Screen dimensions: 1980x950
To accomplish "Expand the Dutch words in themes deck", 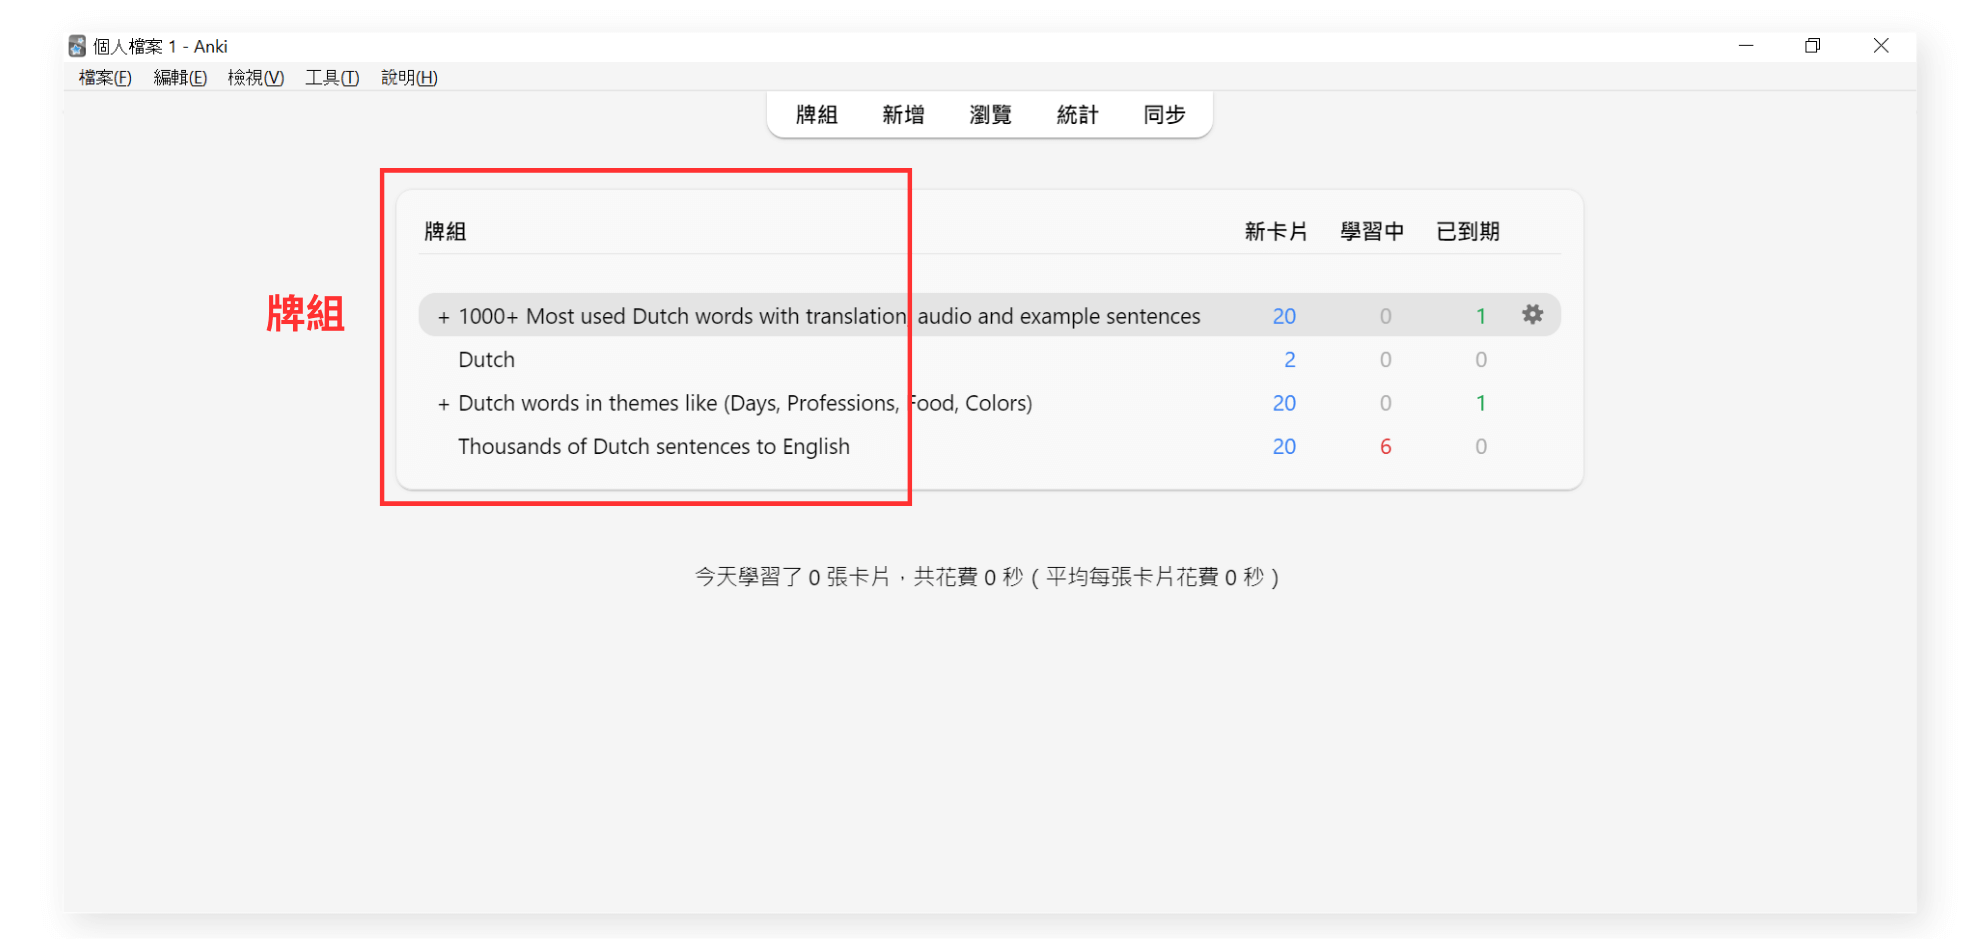I will pos(443,404).
